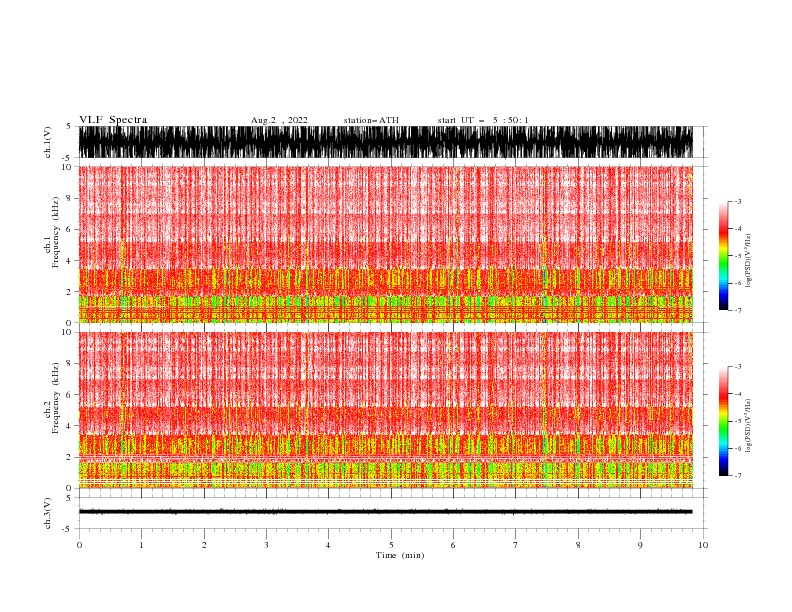Click the ch.1 spectrogram panel
Screen dimensions: 792x612
pyautogui.click(x=386, y=244)
